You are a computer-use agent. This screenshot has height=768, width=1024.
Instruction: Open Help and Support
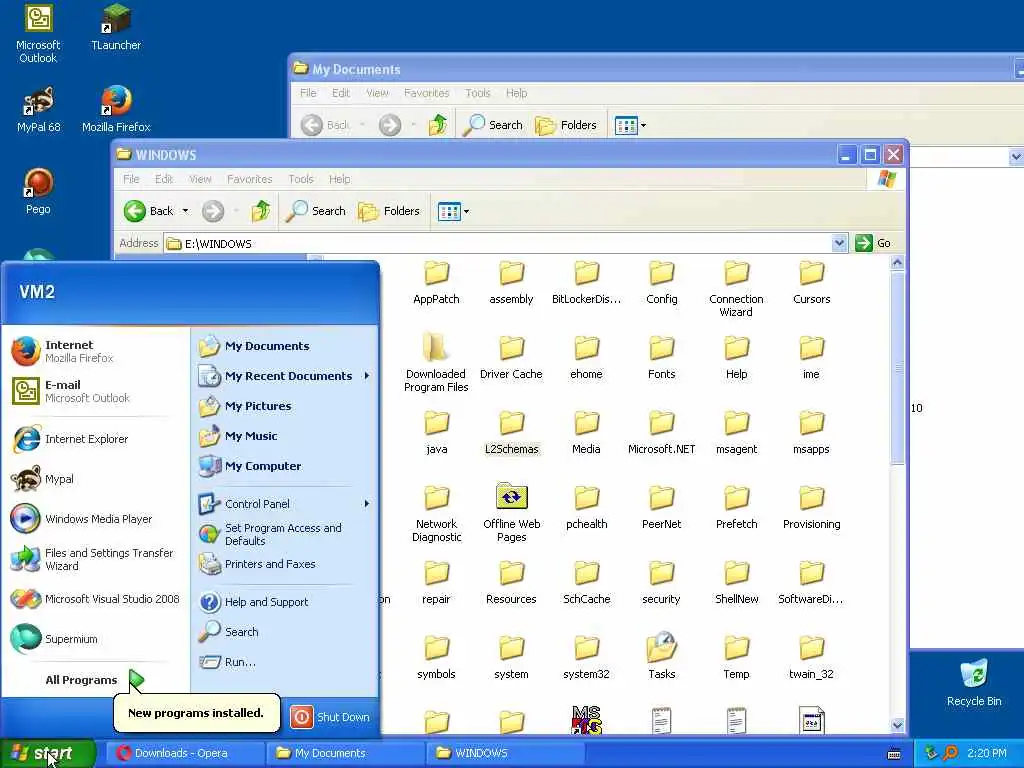[285, 602]
